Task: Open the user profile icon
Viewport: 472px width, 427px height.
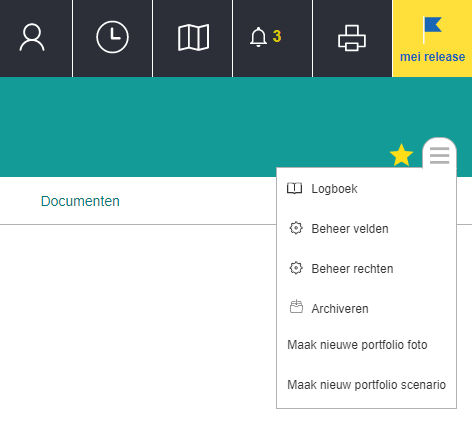Action: point(32,37)
